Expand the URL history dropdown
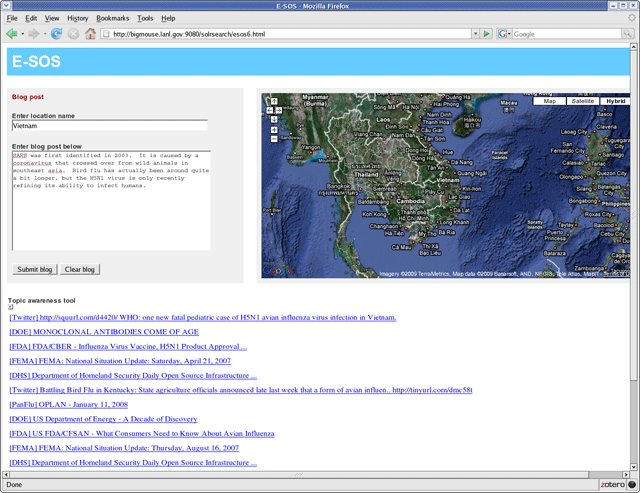The height and width of the screenshot is (493, 640). 475,34
